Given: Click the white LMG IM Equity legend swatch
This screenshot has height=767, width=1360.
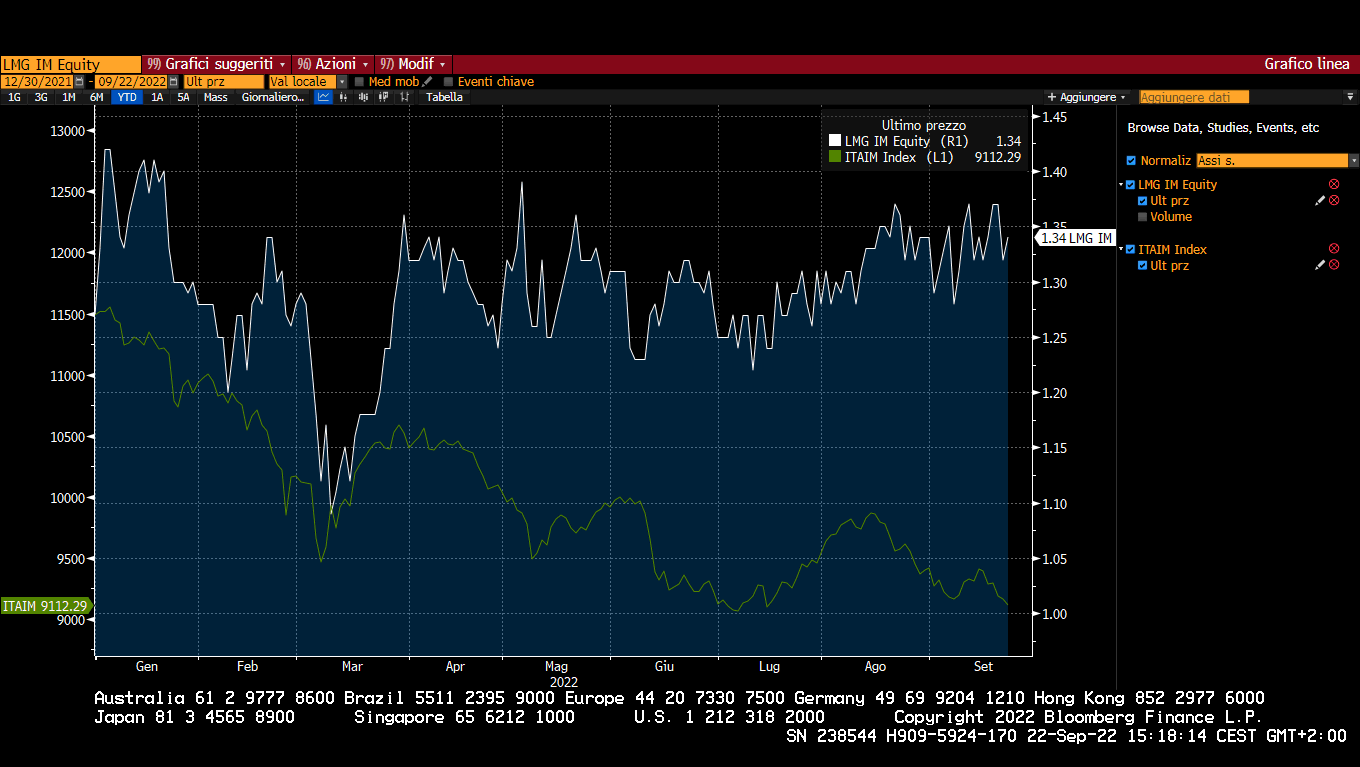Looking at the screenshot, I should [x=835, y=142].
